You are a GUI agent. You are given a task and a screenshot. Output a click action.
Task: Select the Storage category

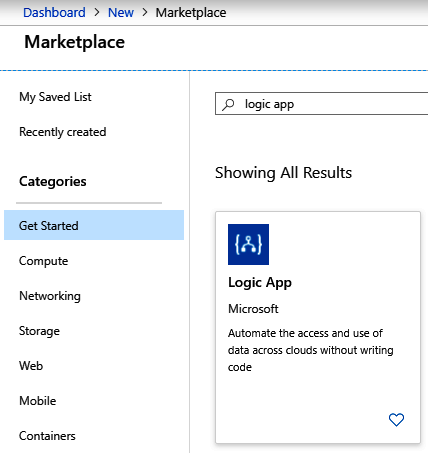[39, 331]
